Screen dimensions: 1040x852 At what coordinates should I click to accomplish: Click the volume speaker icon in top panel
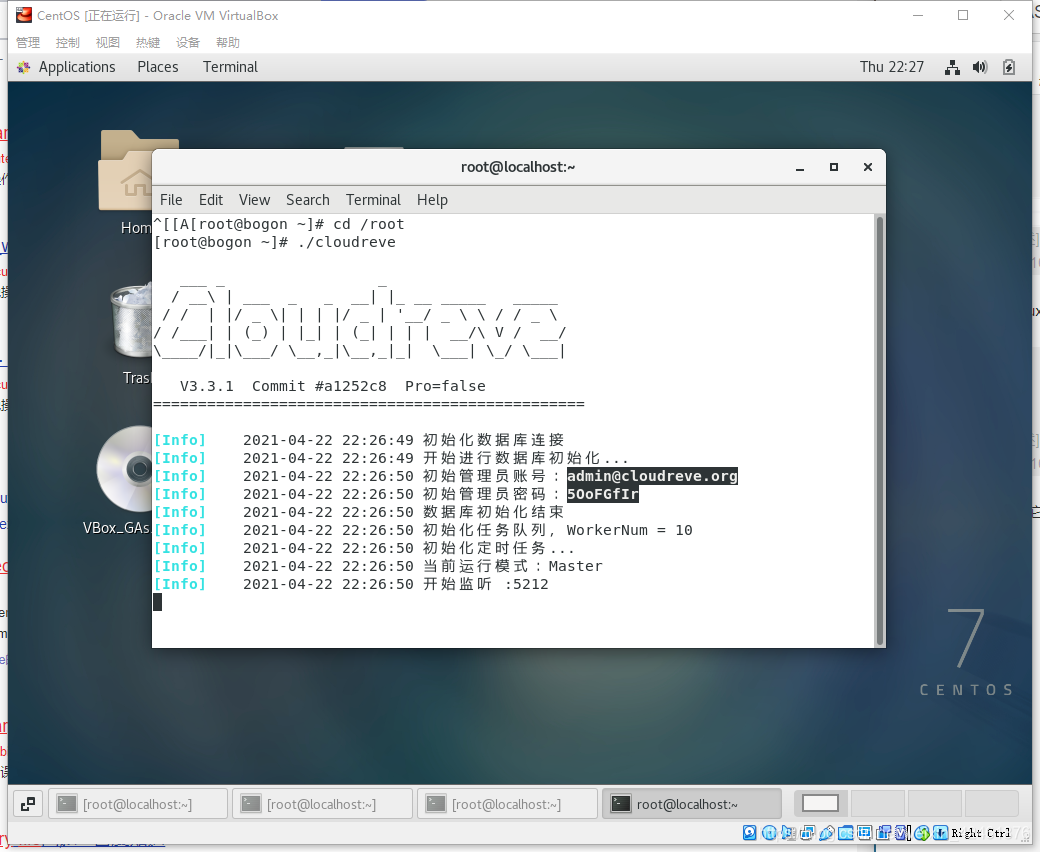[980, 67]
